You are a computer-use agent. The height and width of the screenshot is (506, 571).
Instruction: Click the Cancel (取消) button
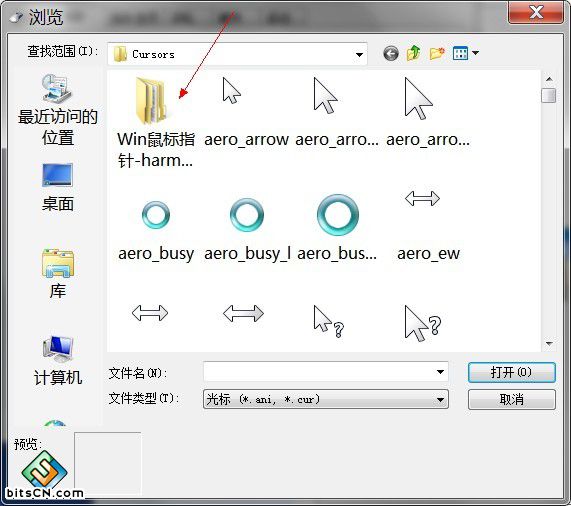[512, 400]
